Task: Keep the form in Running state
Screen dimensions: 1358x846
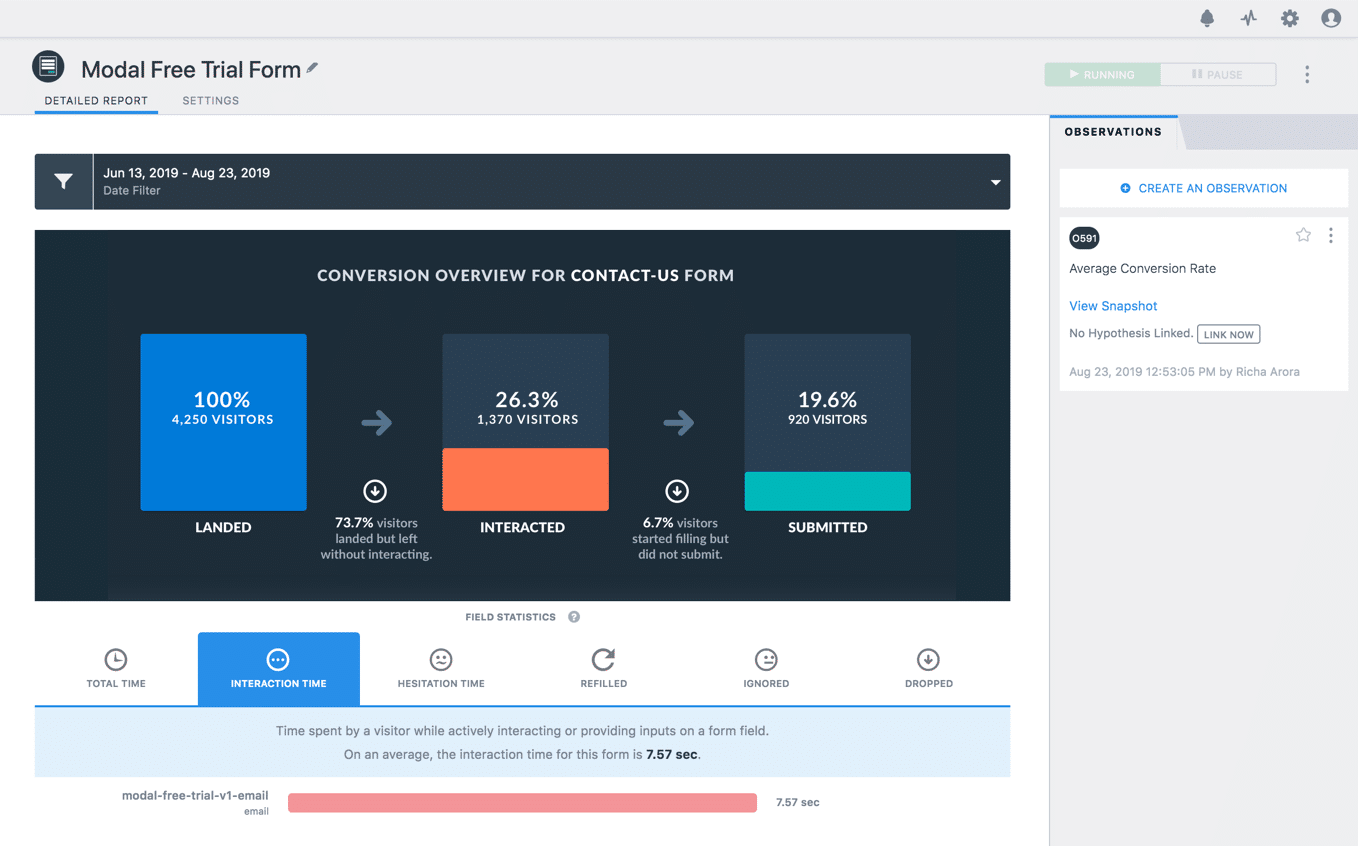Action: [1101, 74]
